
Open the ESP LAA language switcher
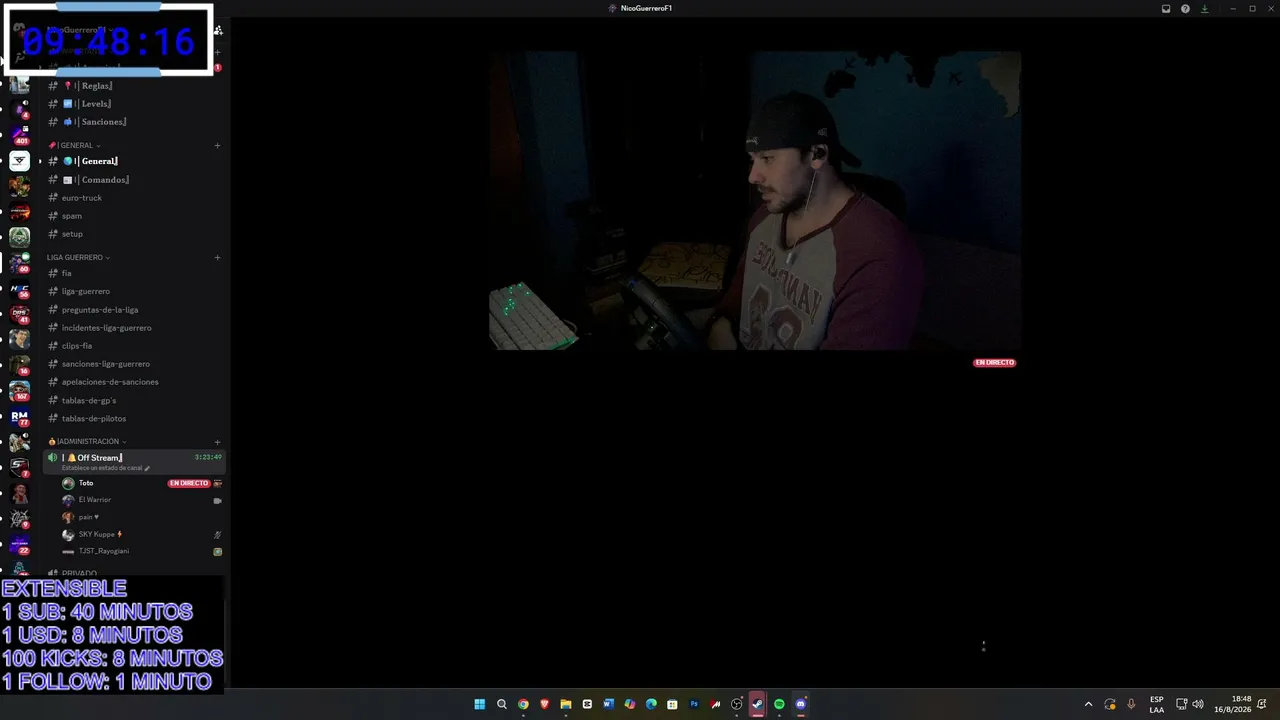coord(1157,704)
